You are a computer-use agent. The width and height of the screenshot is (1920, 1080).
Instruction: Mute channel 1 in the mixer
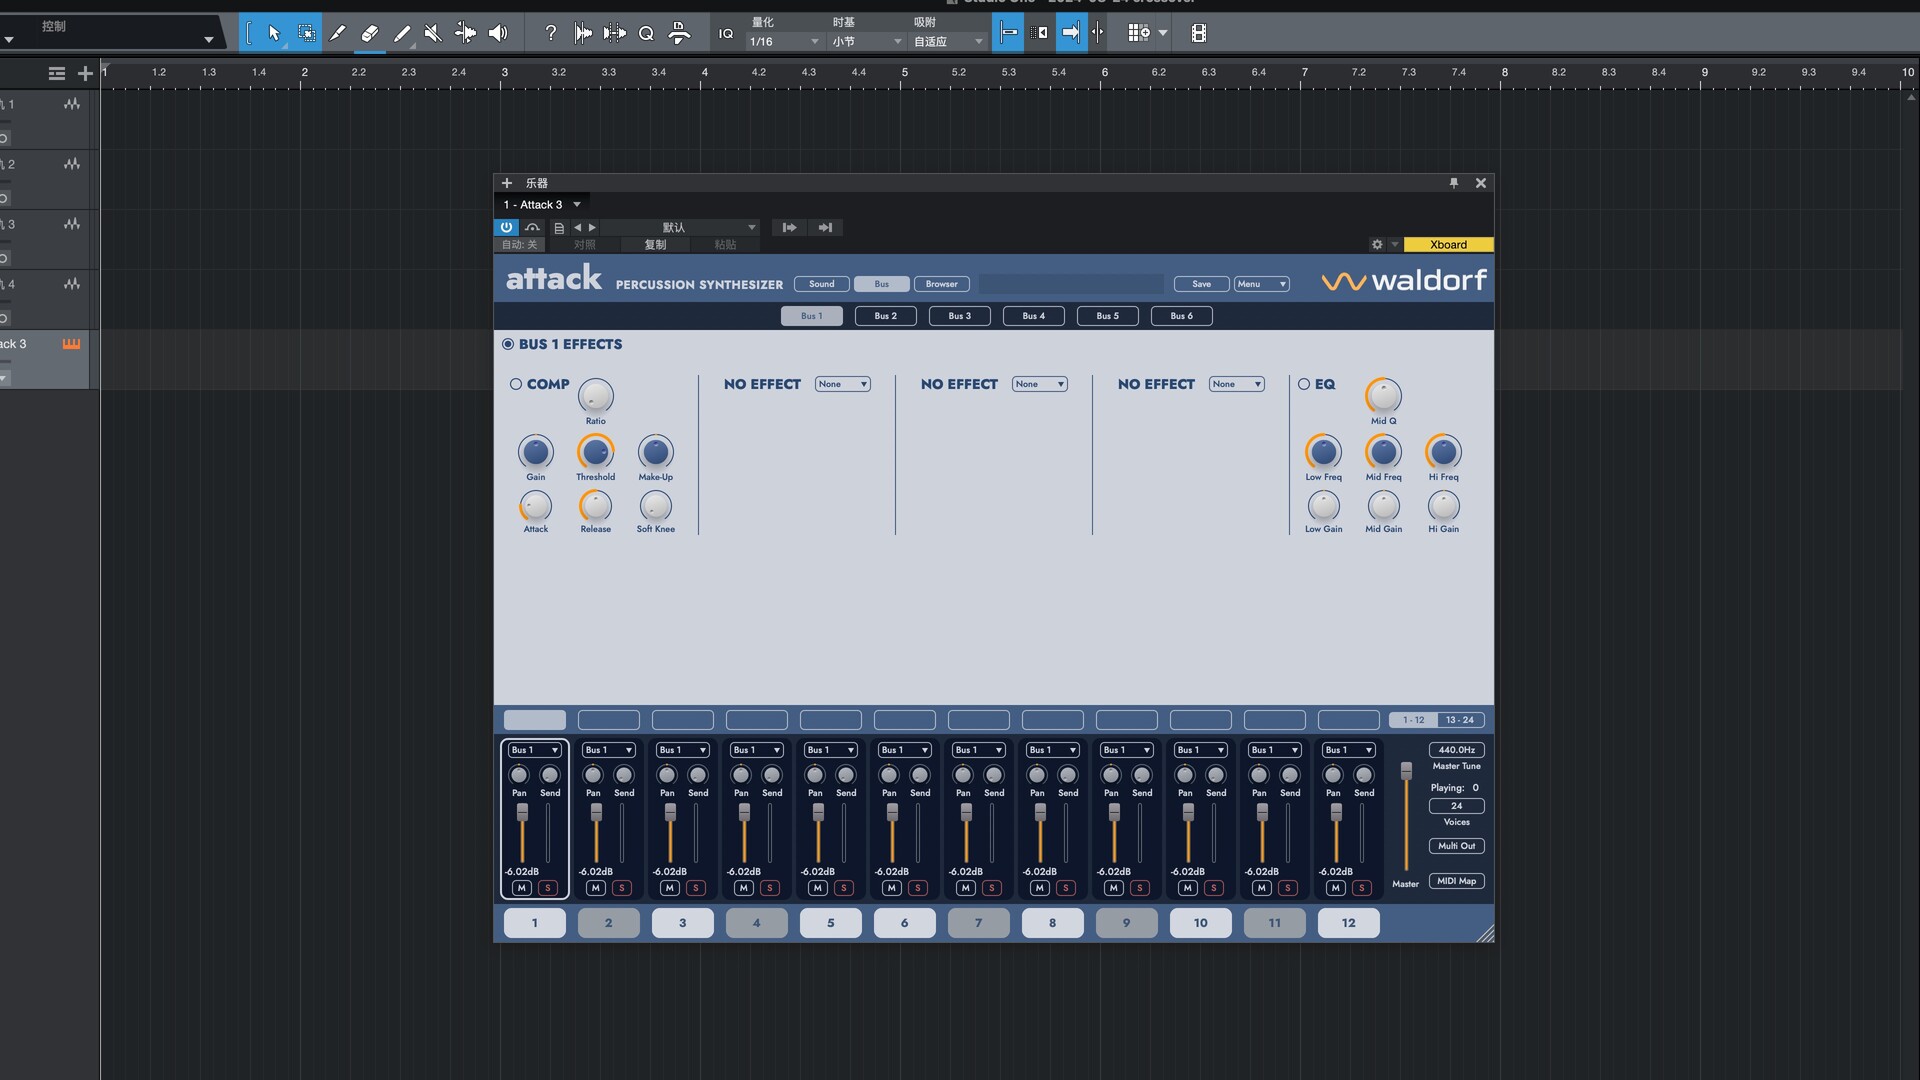click(521, 888)
